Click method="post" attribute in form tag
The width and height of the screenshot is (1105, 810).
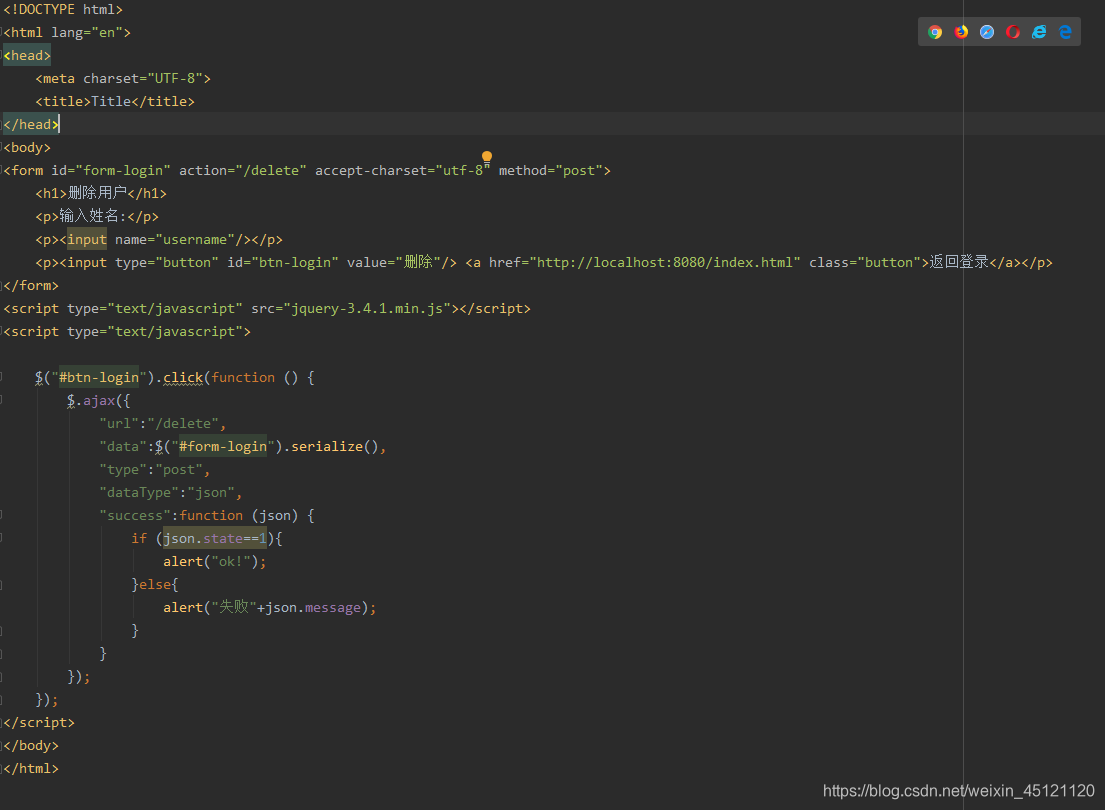pyautogui.click(x=550, y=171)
